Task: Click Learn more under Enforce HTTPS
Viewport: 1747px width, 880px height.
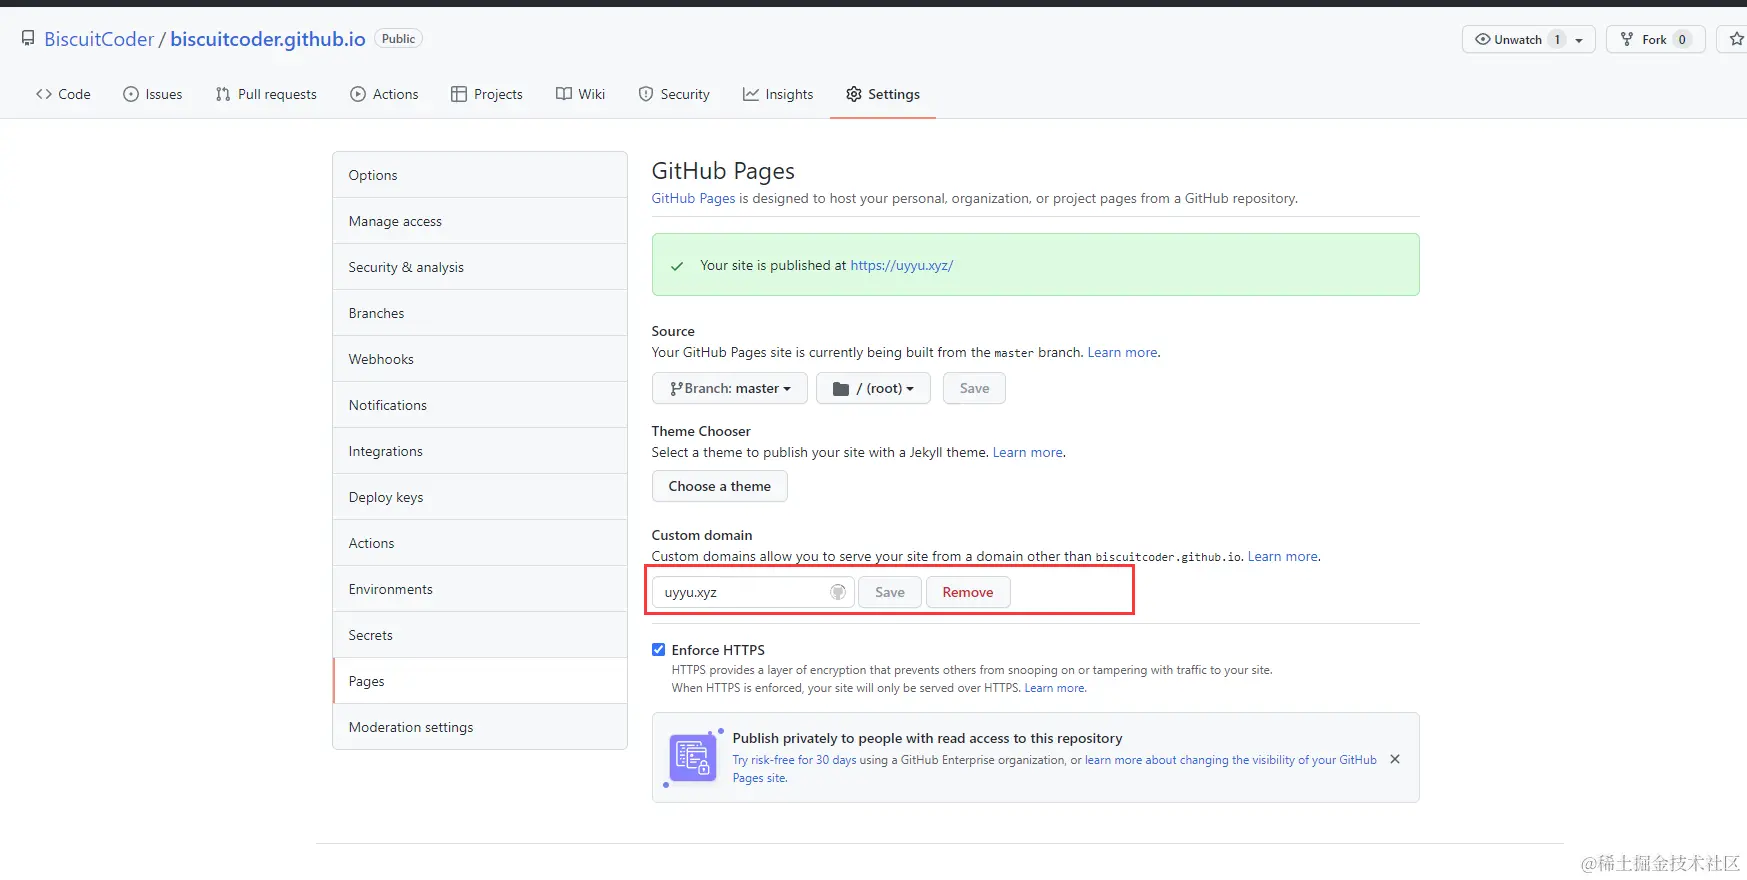Action: tap(1054, 688)
